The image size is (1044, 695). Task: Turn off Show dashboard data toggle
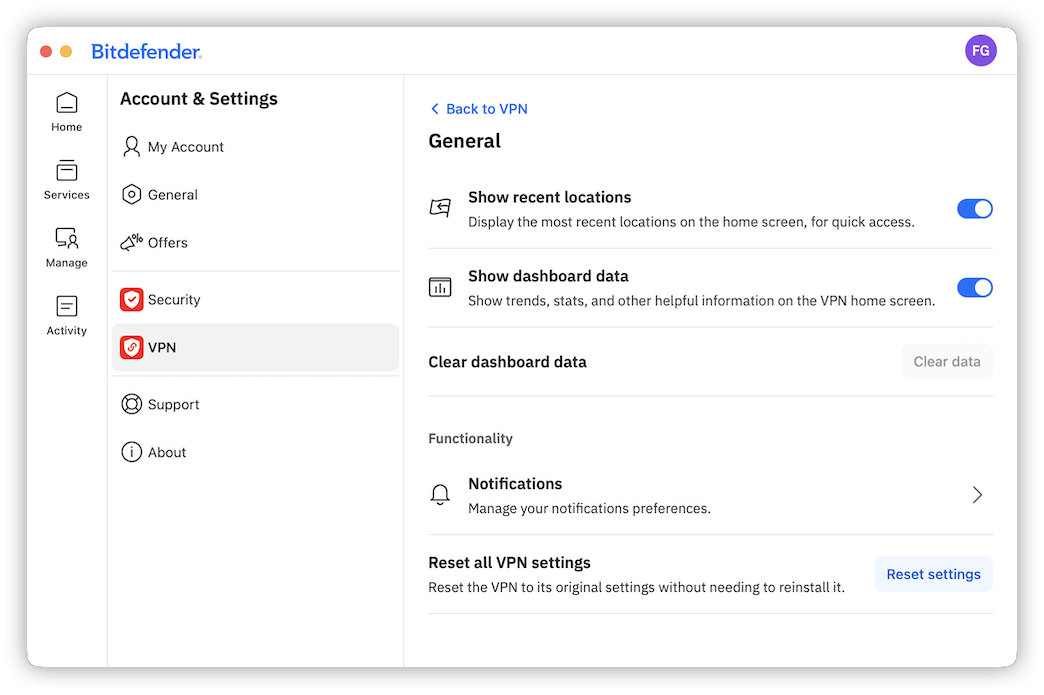tap(975, 288)
